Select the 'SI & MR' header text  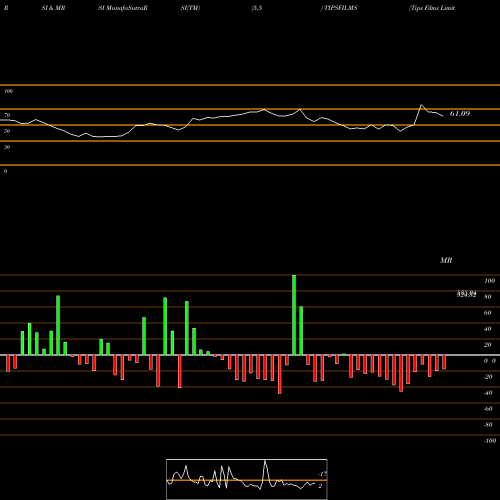pyautogui.click(x=53, y=8)
